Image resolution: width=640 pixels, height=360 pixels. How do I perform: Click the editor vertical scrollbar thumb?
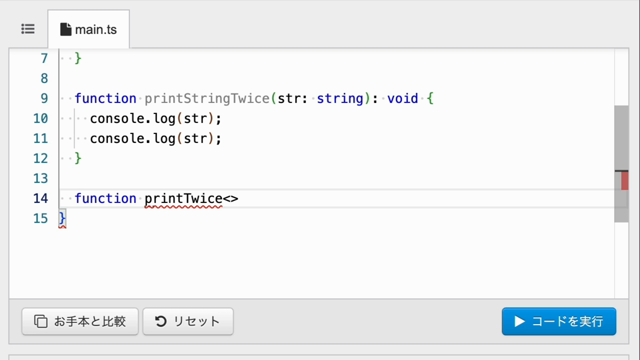coord(621,164)
